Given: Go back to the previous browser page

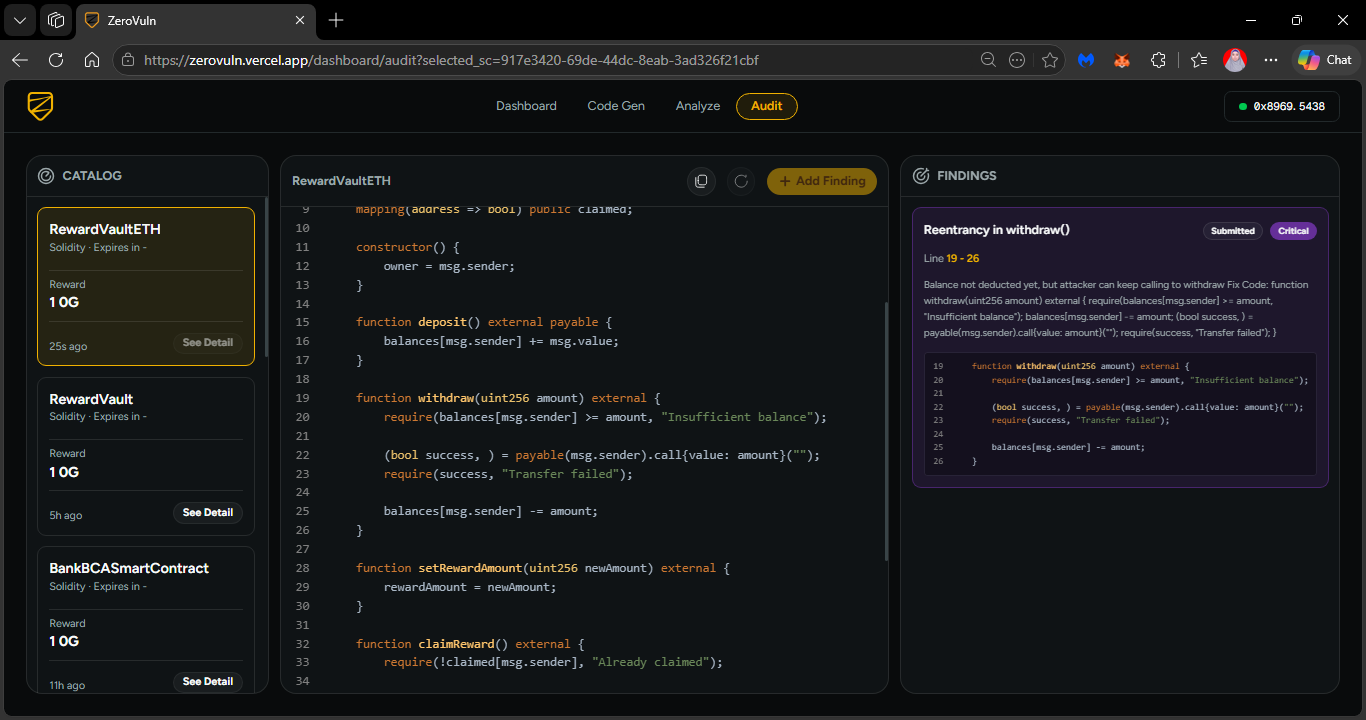Looking at the screenshot, I should click(x=20, y=60).
